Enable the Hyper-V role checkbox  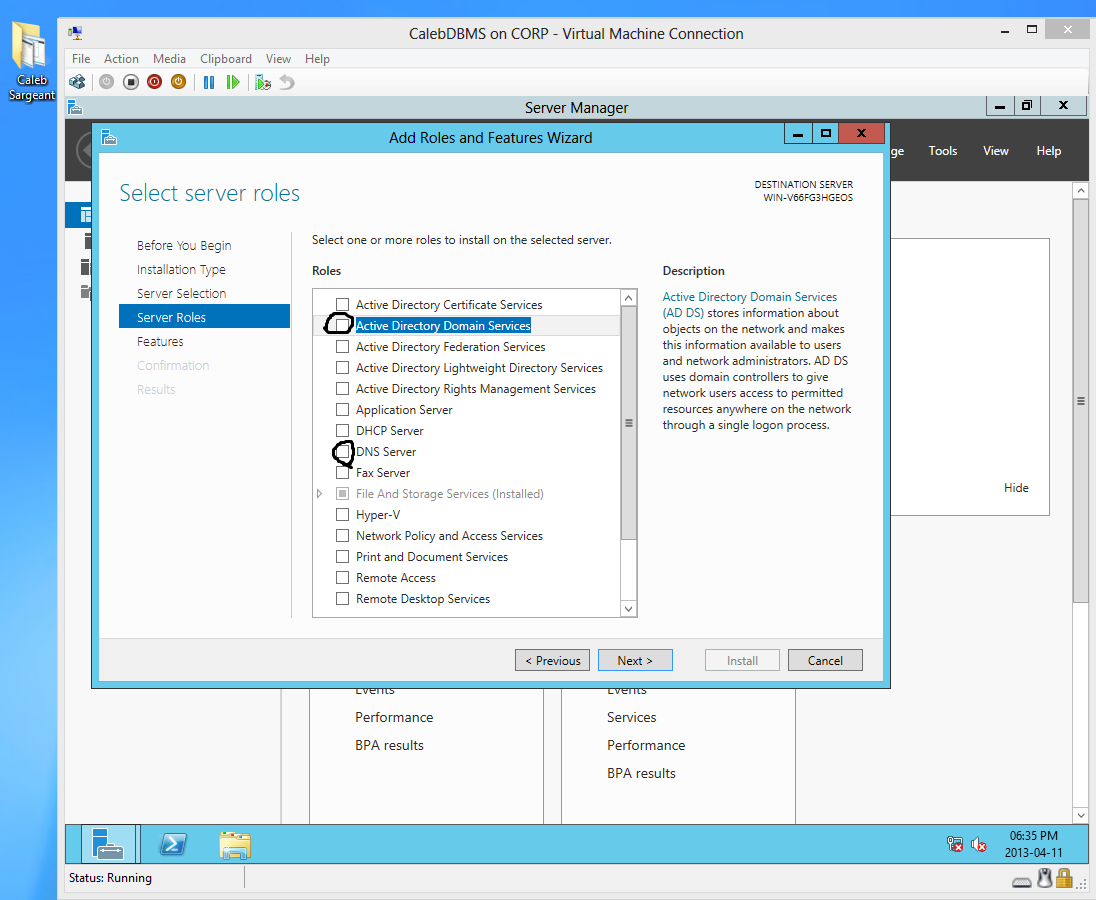tap(342, 515)
